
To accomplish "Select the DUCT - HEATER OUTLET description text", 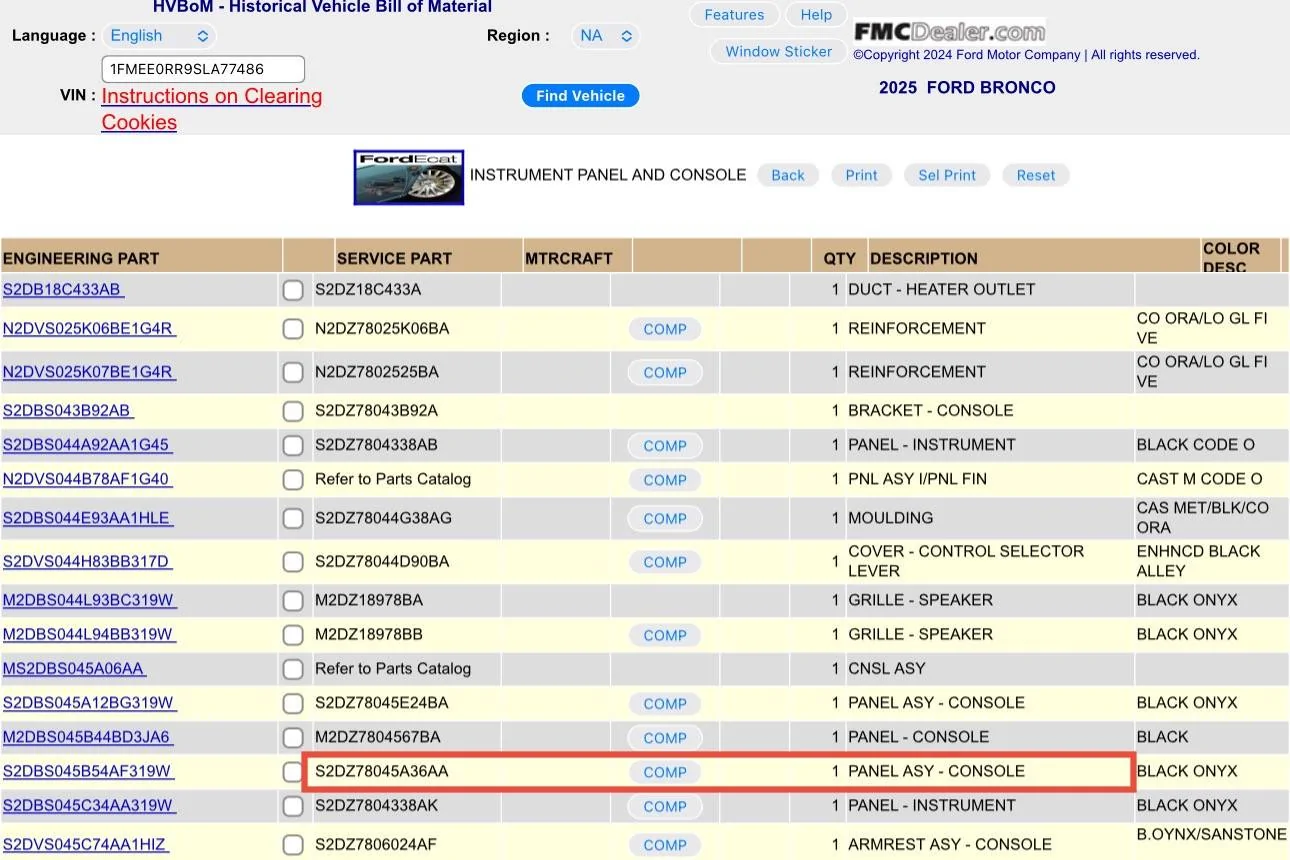I will (x=941, y=290).
